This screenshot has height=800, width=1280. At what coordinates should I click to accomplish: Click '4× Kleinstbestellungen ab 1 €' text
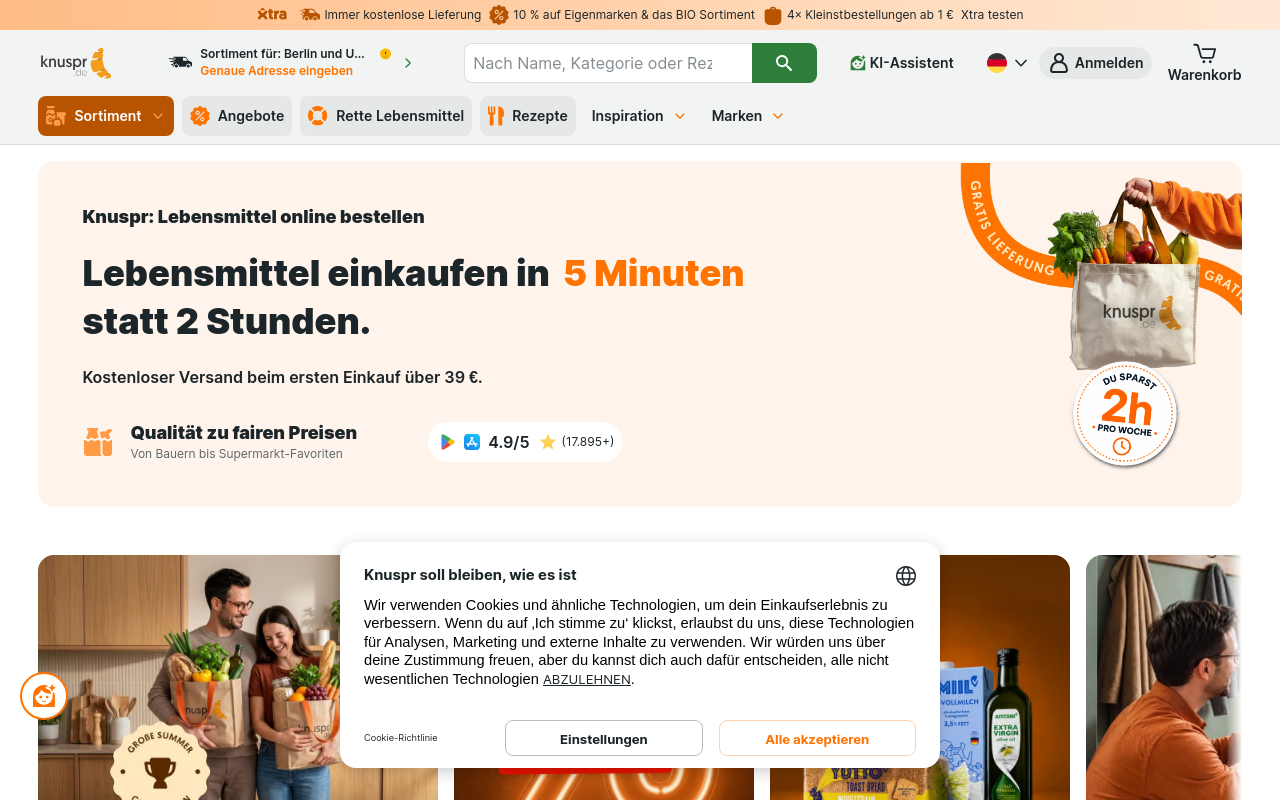coord(870,15)
